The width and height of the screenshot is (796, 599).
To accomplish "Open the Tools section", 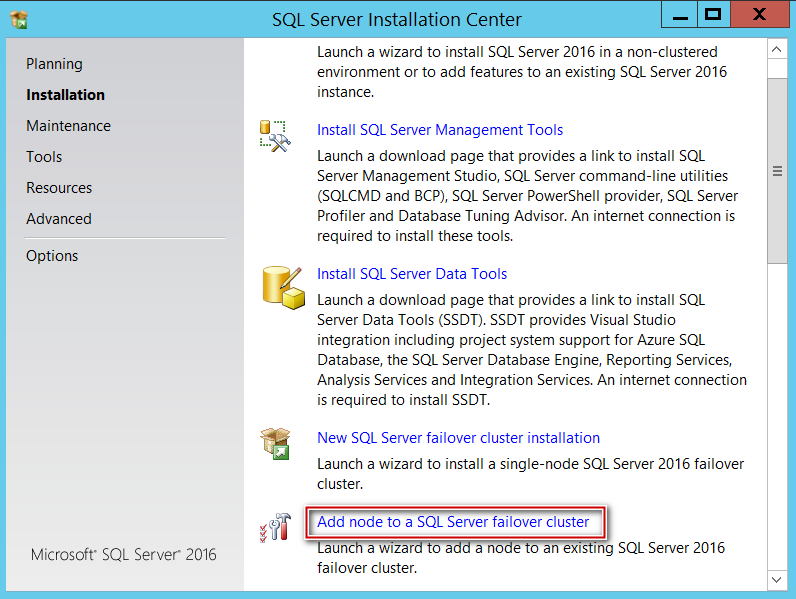I will (x=44, y=157).
